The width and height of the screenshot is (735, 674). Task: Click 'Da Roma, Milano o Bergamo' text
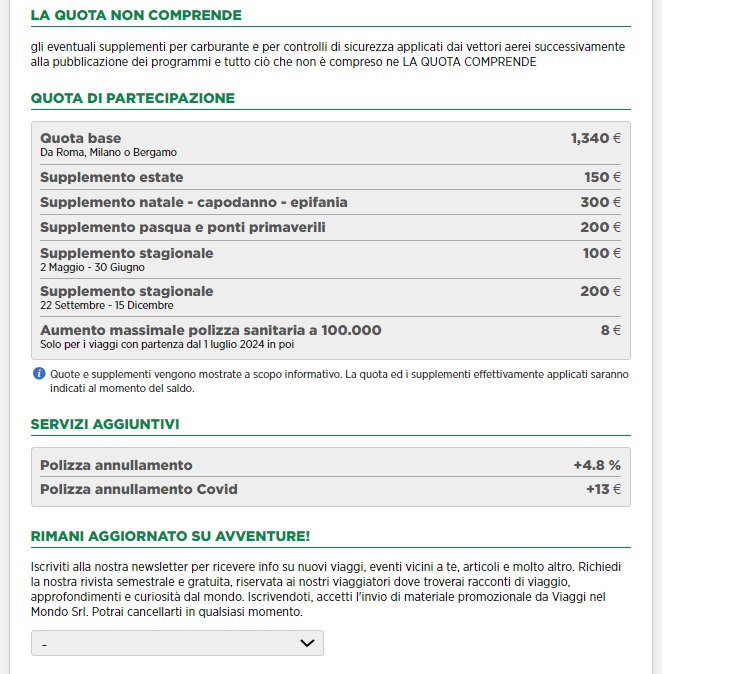tap(108, 152)
